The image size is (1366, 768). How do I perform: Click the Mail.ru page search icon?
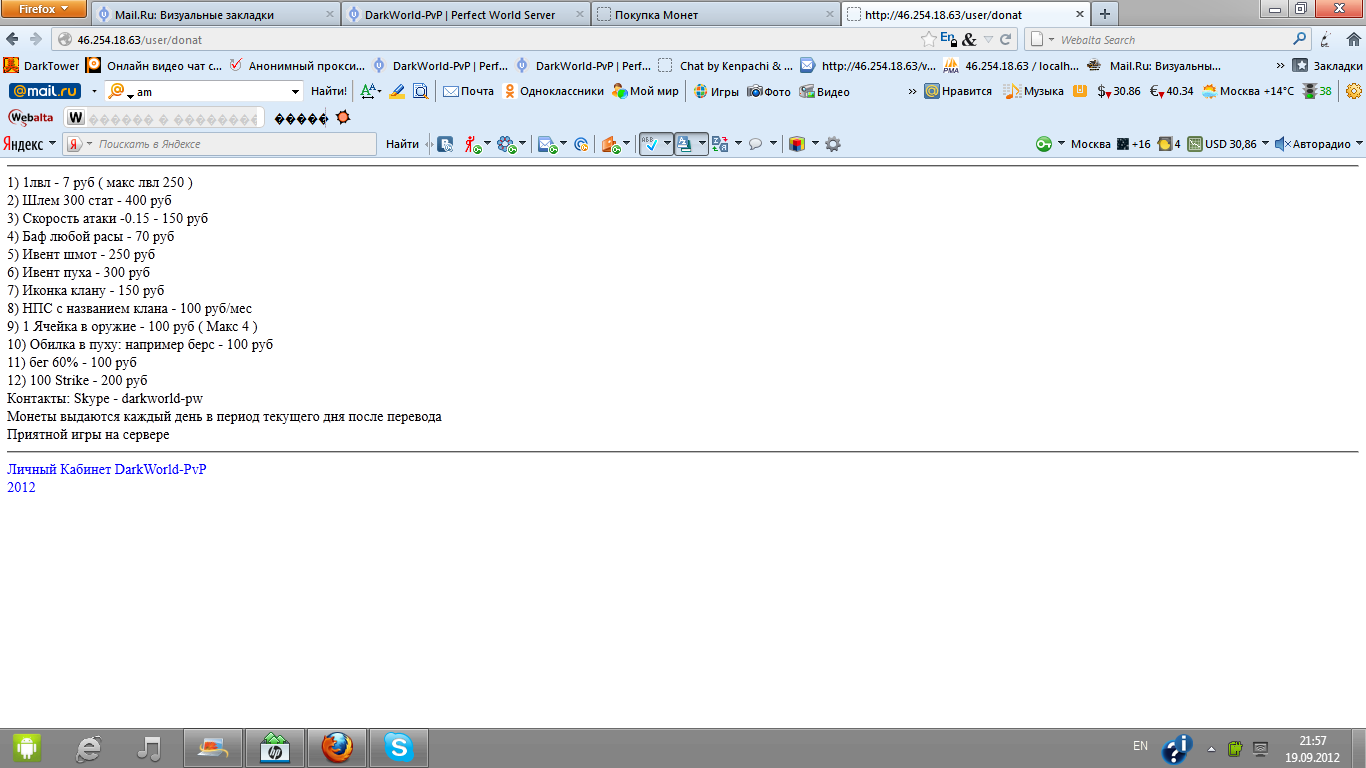pos(421,91)
